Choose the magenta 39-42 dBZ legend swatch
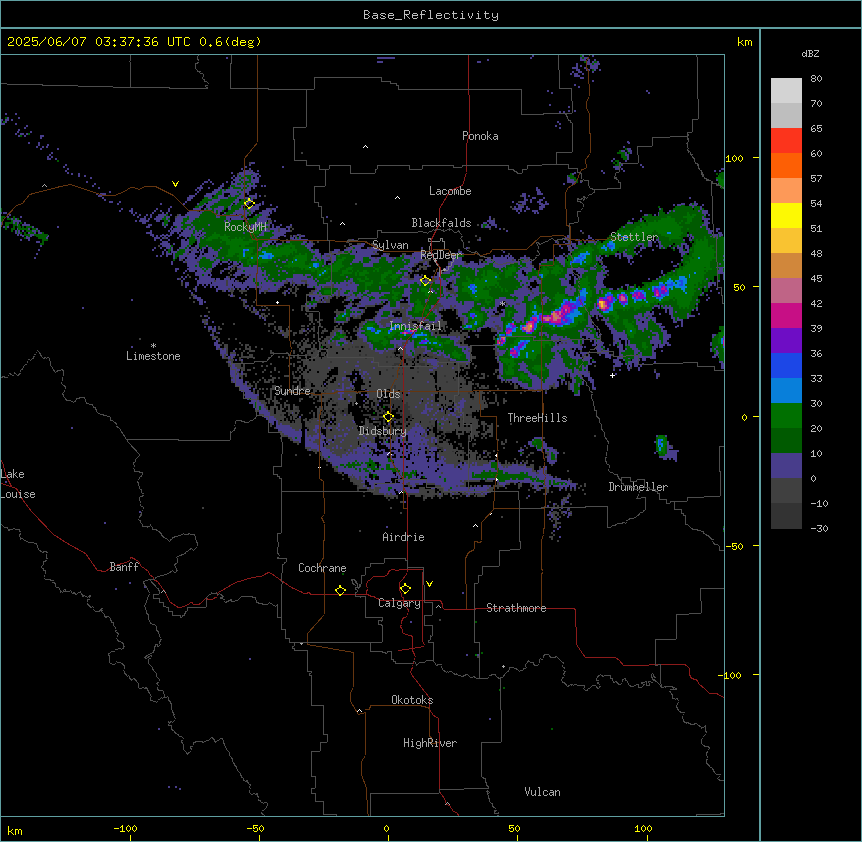862x842 pixels. click(x=786, y=315)
